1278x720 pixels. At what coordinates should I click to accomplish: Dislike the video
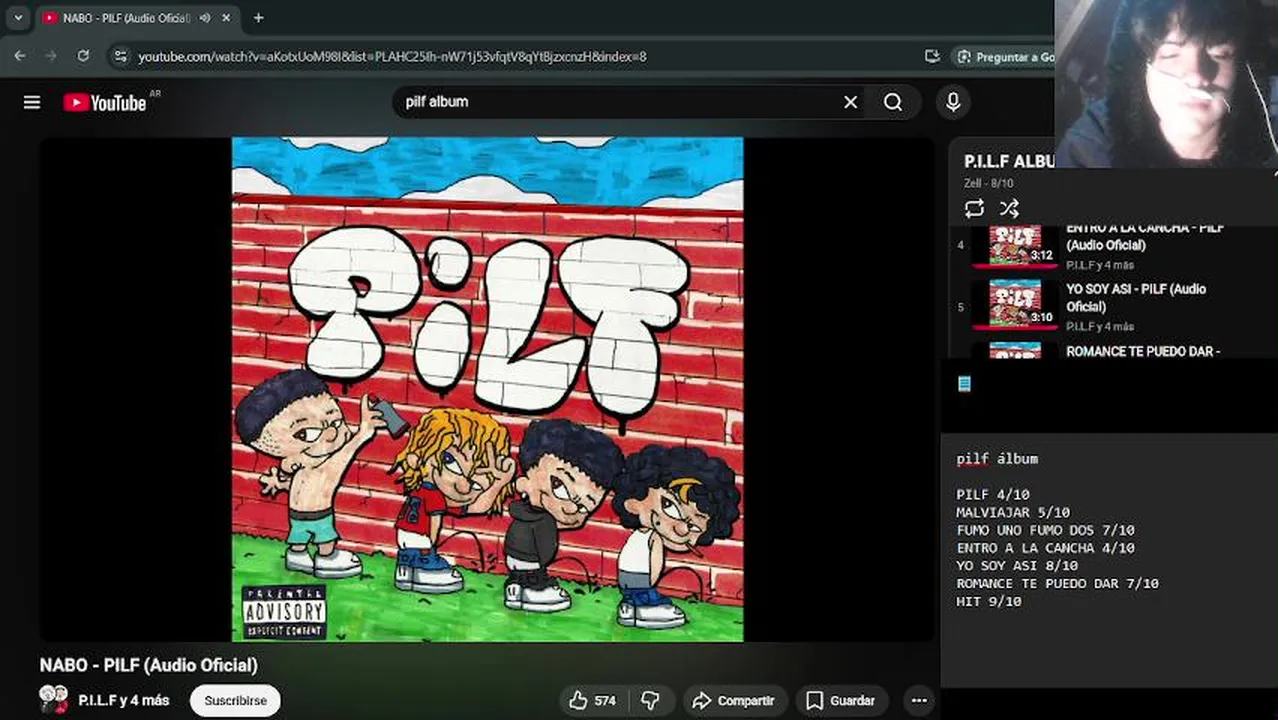(x=650, y=701)
